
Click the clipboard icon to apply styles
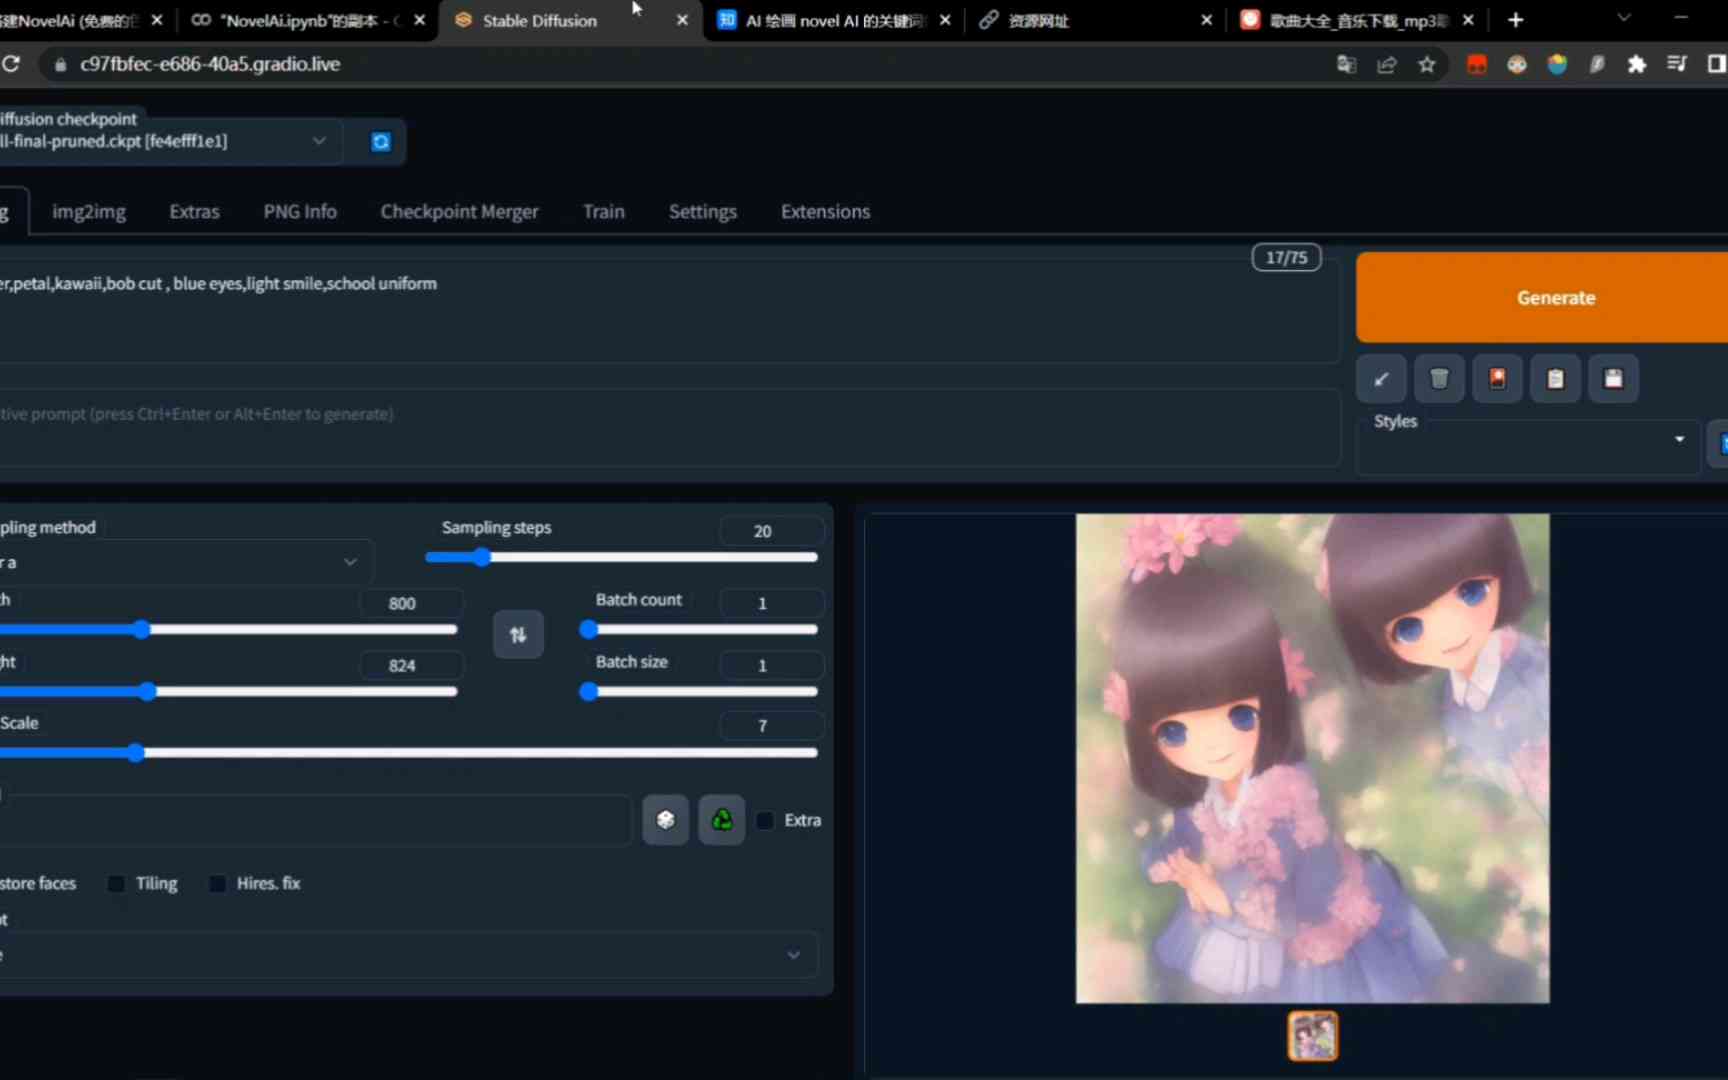pyautogui.click(x=1555, y=379)
